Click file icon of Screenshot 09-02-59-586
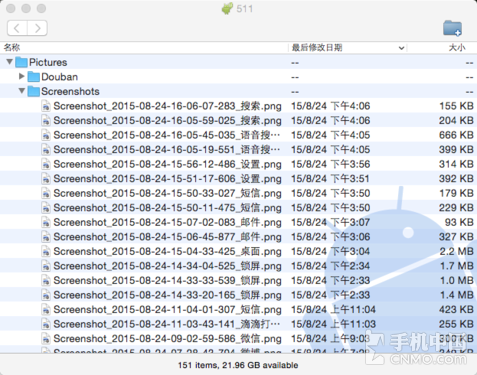This screenshot has width=477, height=375. 46,338
